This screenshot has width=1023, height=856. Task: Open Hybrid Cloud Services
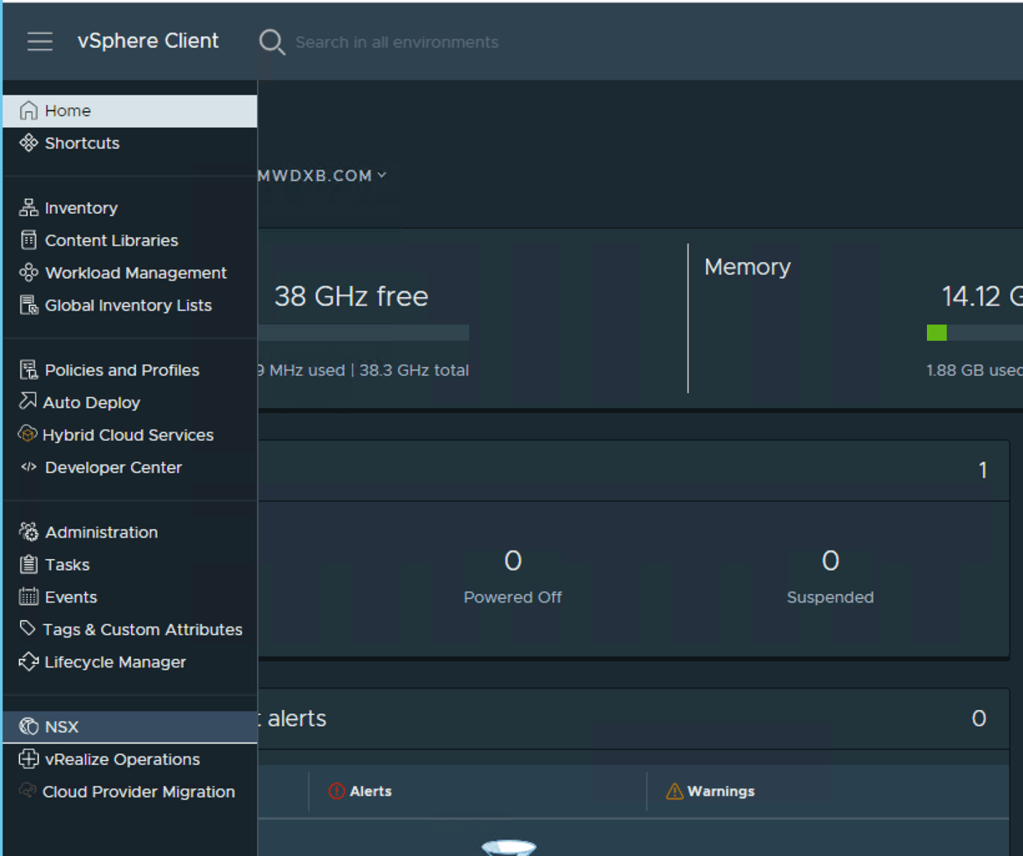[128, 435]
